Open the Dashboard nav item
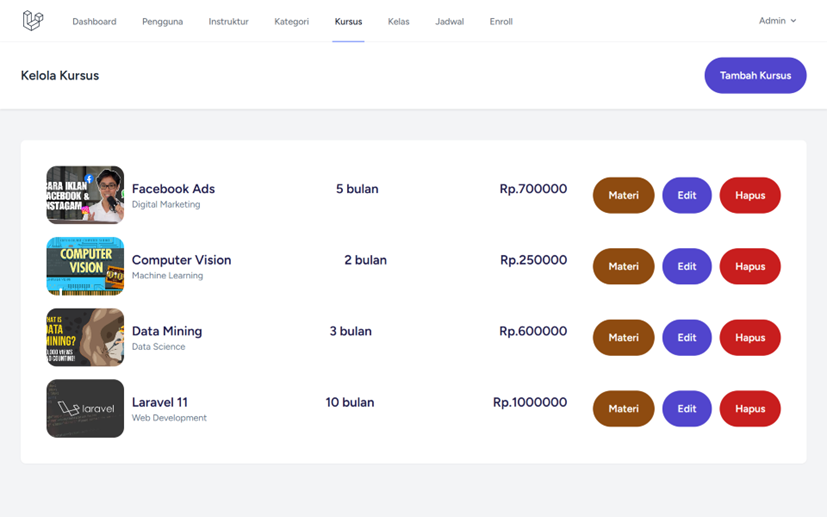 pos(94,22)
